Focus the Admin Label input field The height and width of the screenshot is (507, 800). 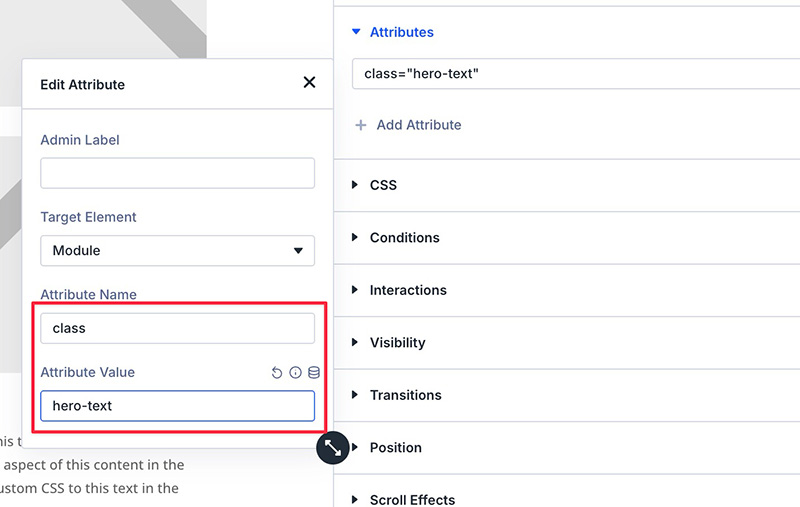click(x=177, y=173)
